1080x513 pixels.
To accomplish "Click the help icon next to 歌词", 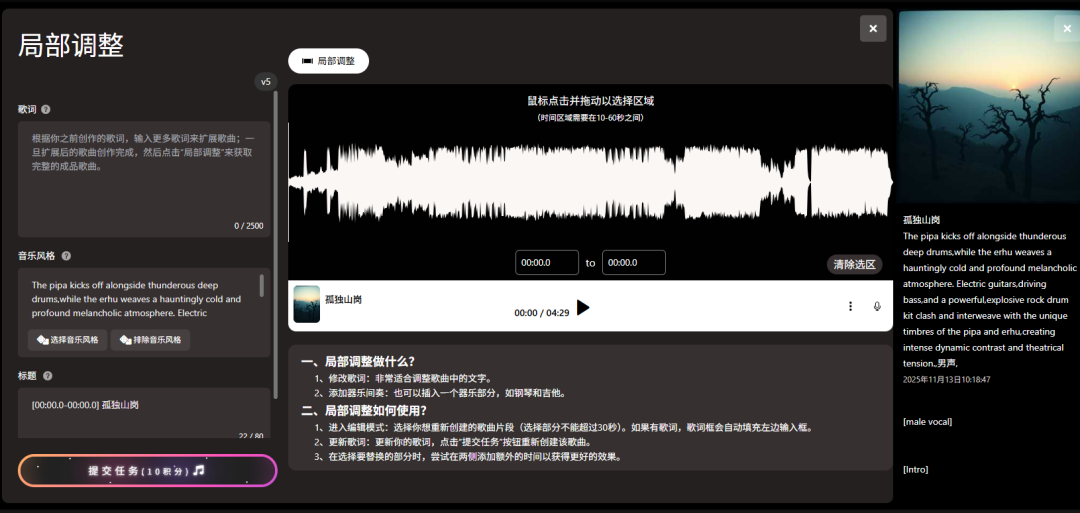I will click(x=45, y=109).
